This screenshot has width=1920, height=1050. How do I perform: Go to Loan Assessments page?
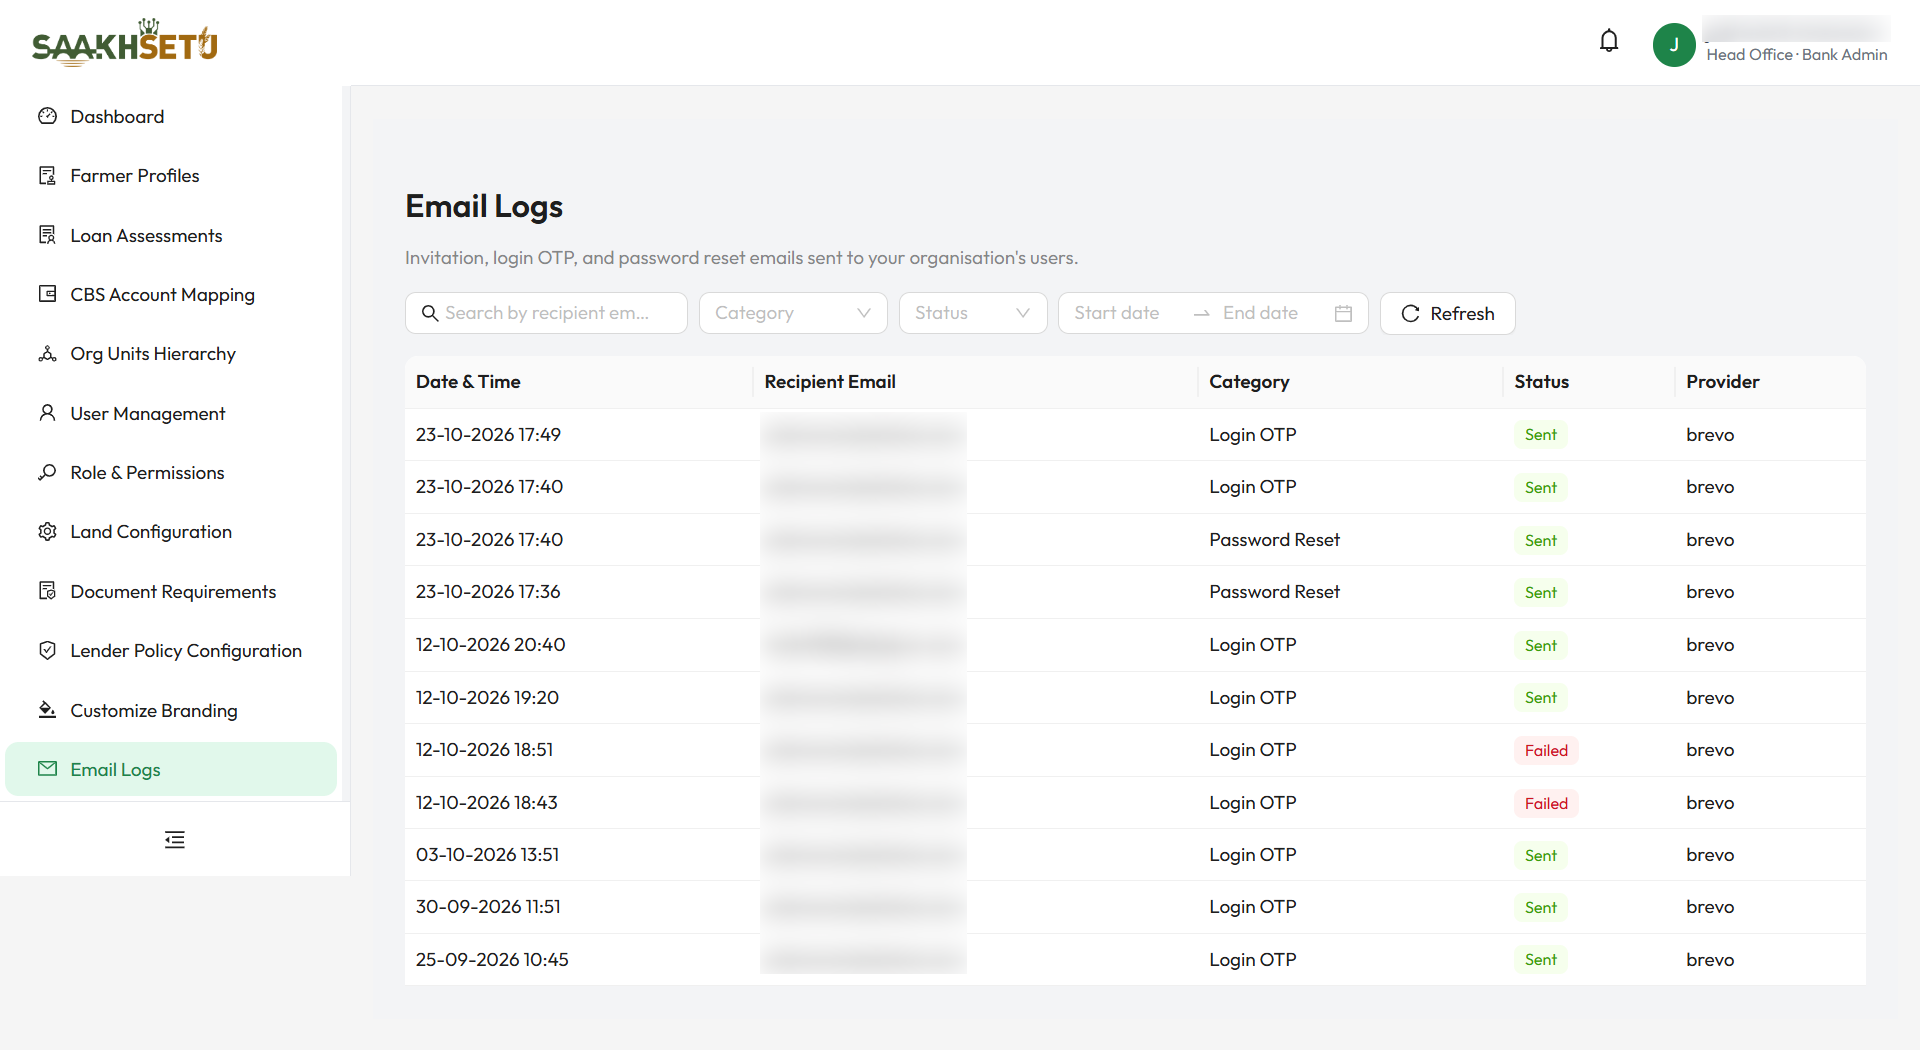point(171,235)
